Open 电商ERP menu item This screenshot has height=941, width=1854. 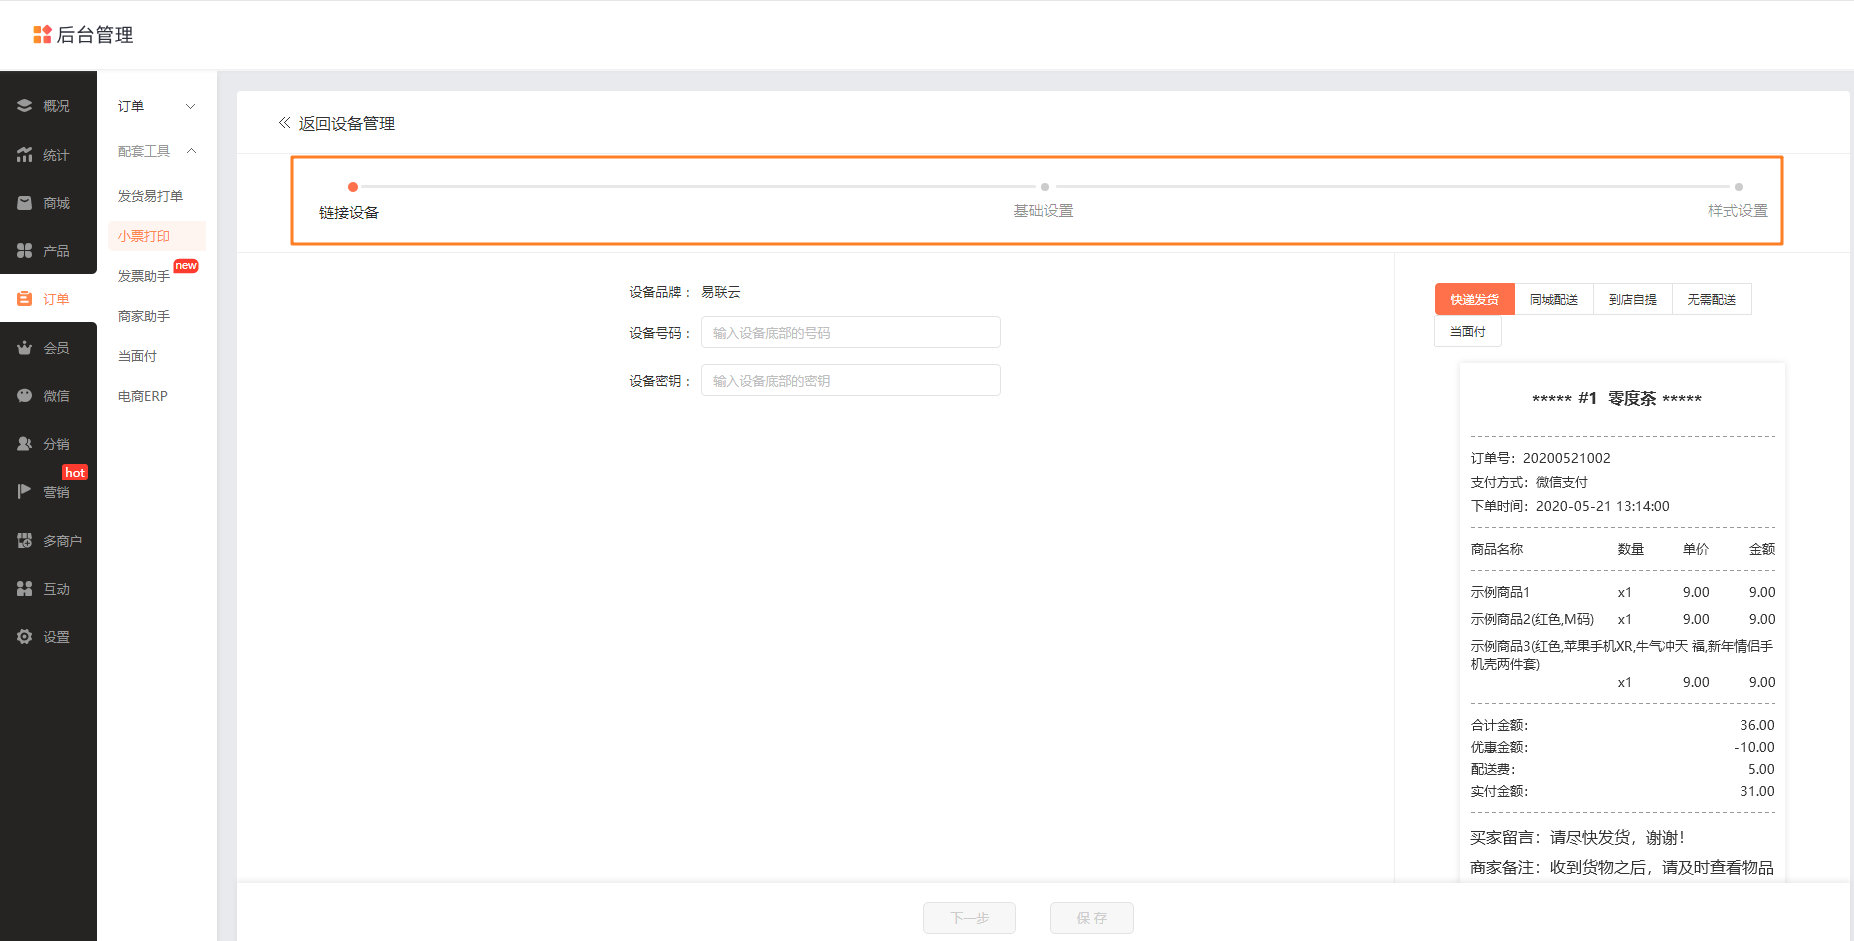(143, 396)
